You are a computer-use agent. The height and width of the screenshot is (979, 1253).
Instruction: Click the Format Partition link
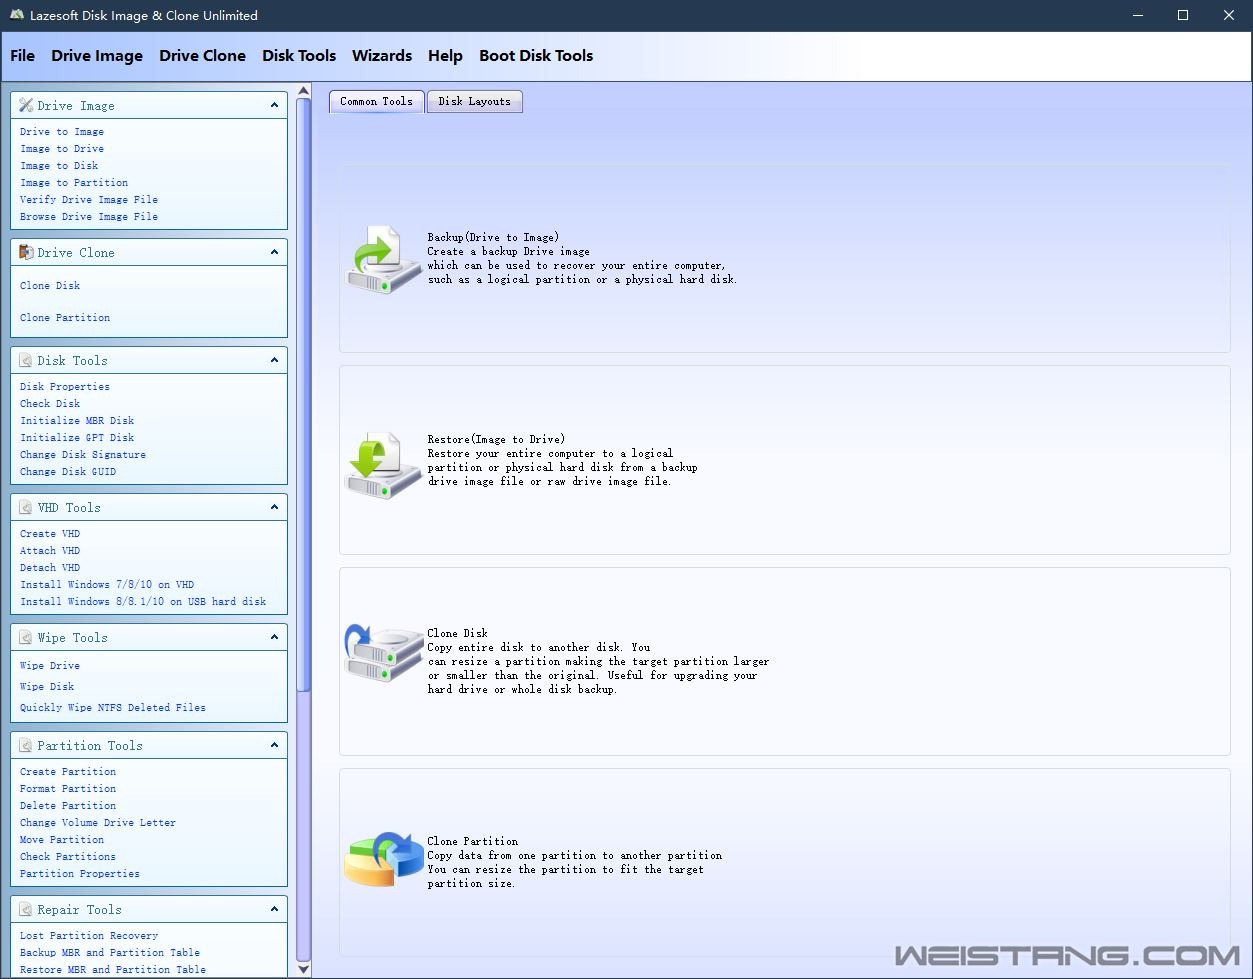pos(68,789)
